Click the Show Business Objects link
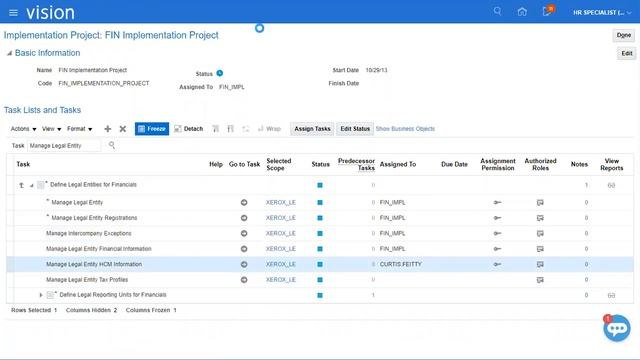 point(405,129)
